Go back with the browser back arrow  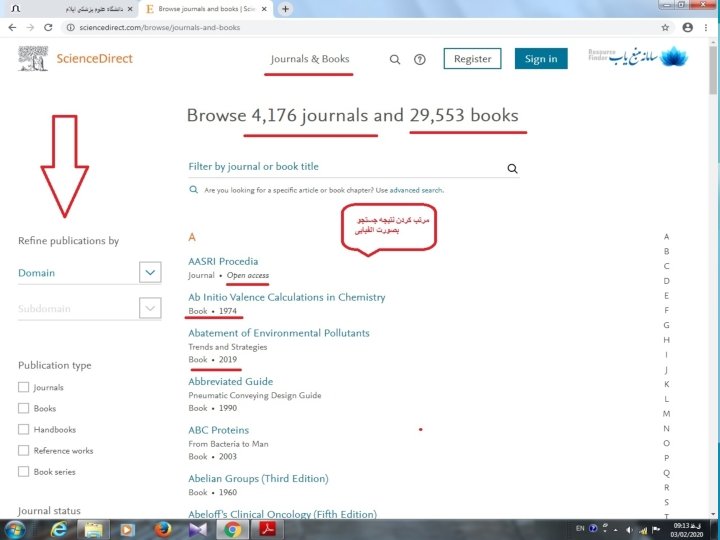click(x=12, y=28)
